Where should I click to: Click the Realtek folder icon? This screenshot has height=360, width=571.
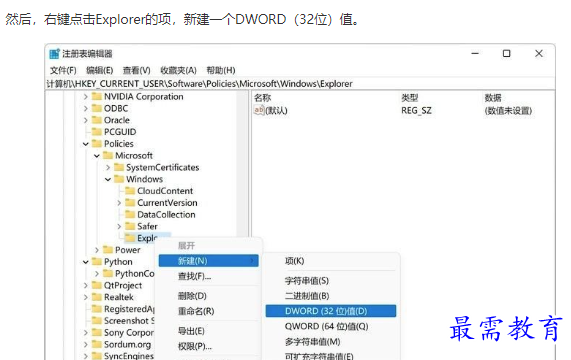point(97,297)
